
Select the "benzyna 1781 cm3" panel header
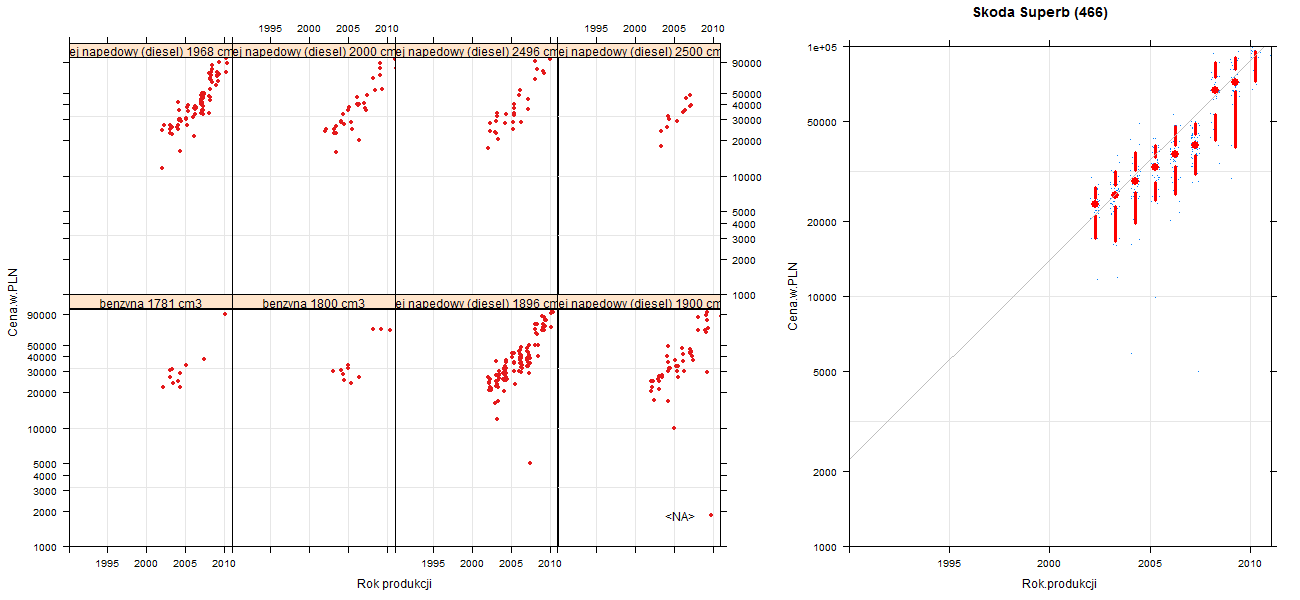pyautogui.click(x=151, y=303)
